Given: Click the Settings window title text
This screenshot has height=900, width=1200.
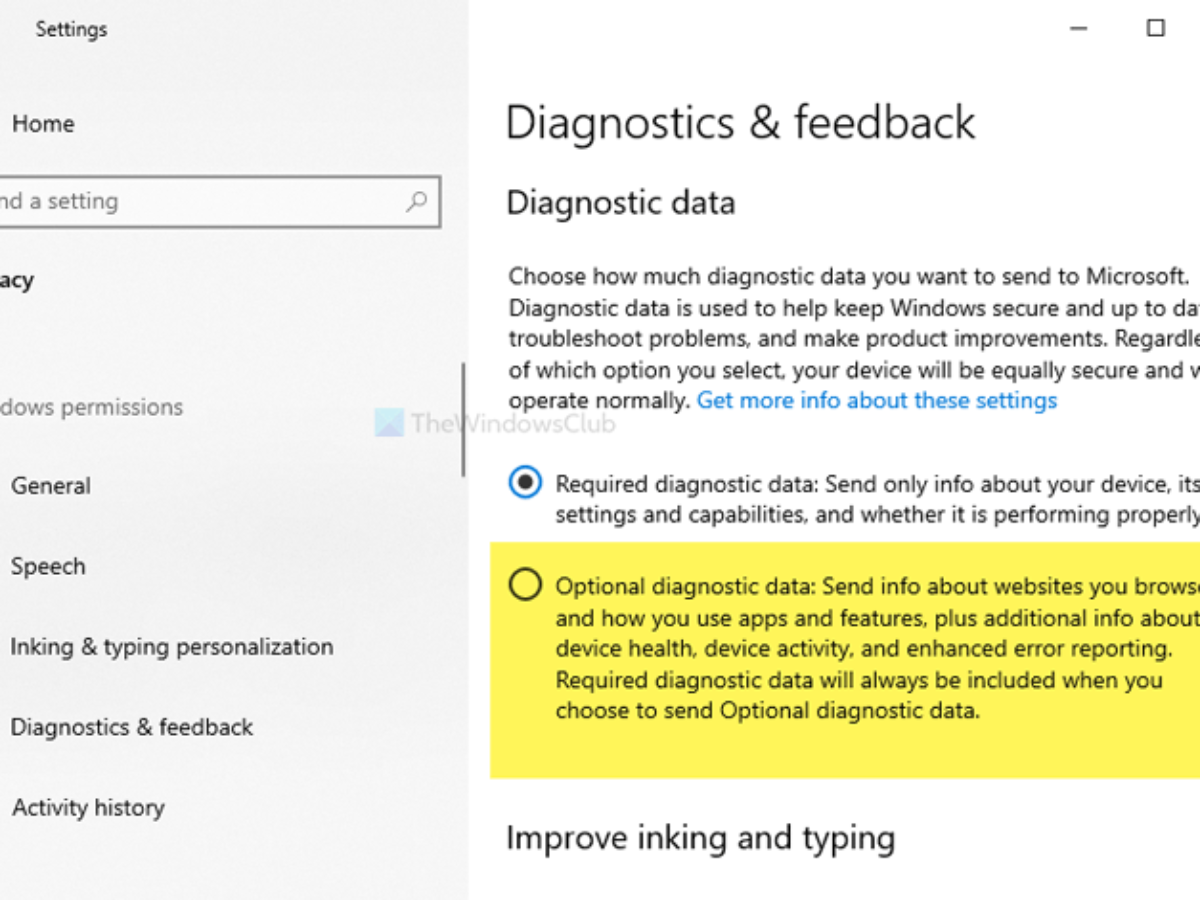Looking at the screenshot, I should (71, 29).
